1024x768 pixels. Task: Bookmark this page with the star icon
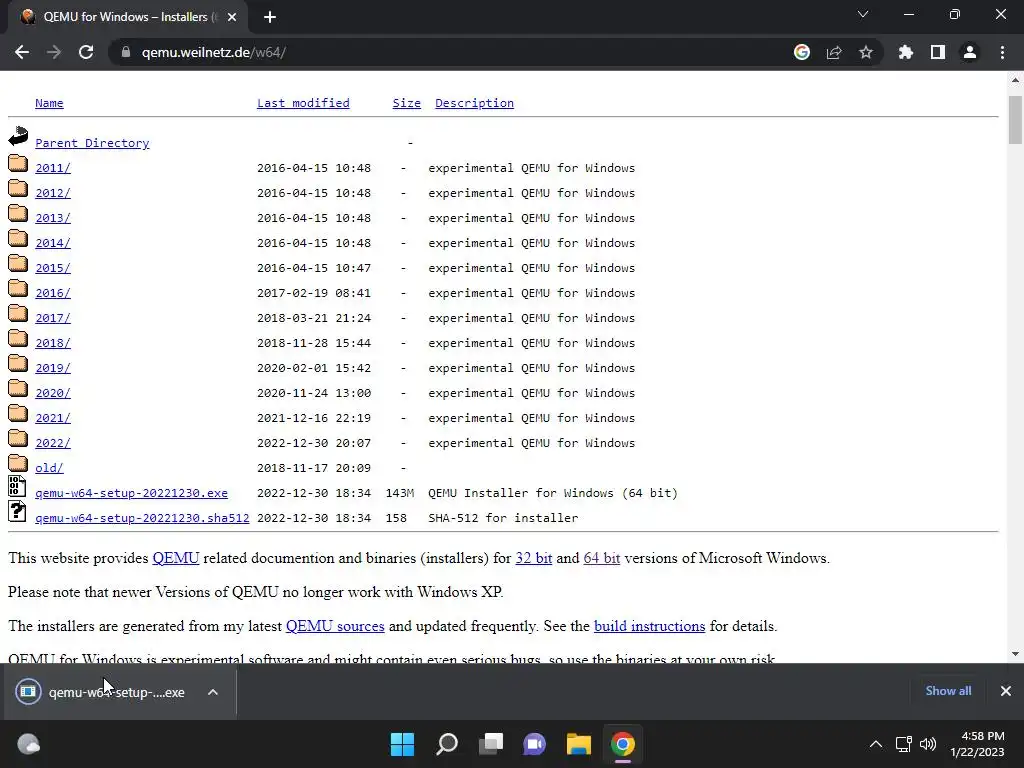tap(866, 52)
